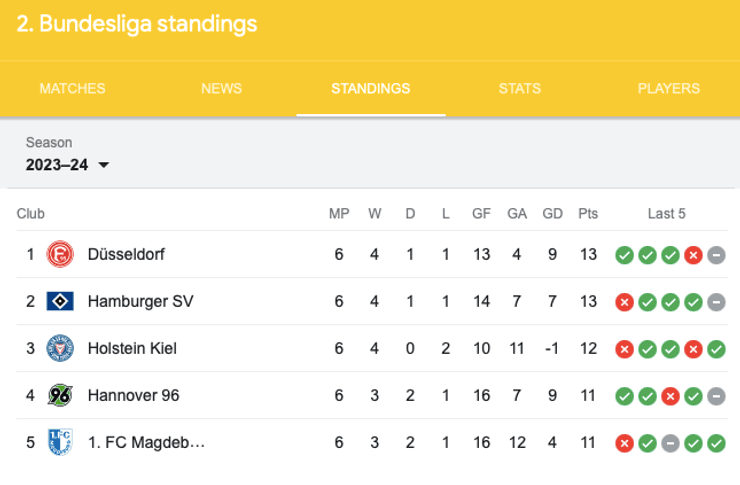This screenshot has width=740, height=485.
Task: Click the Pts column header
Action: tap(588, 214)
